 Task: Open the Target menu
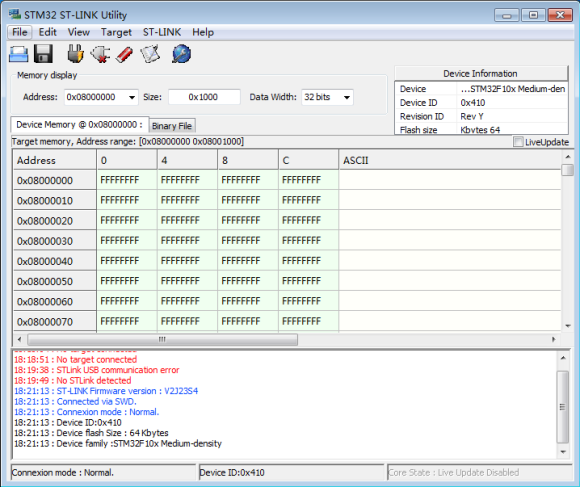point(116,32)
